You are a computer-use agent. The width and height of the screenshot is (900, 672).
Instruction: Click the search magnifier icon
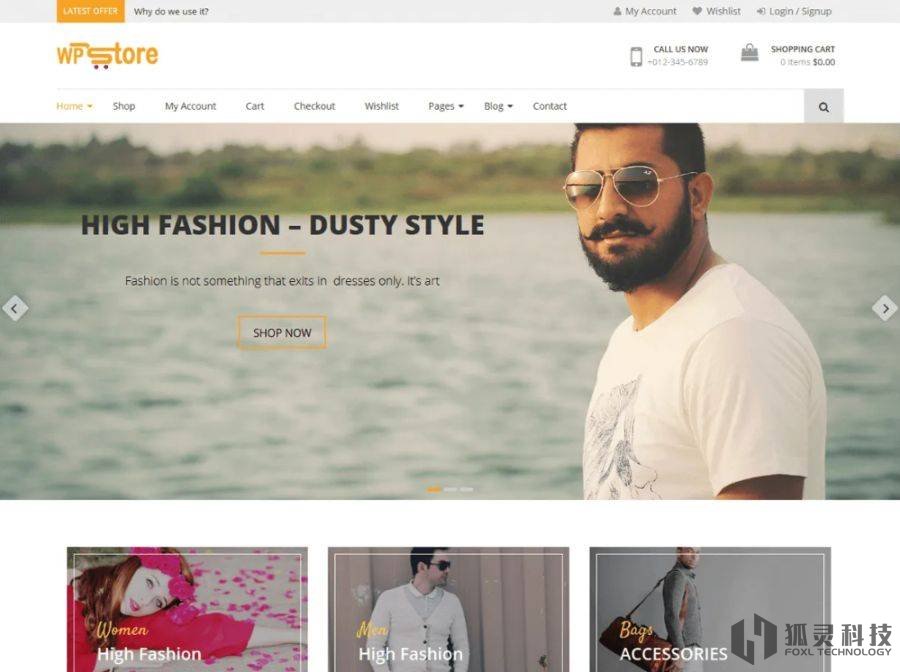(x=823, y=107)
